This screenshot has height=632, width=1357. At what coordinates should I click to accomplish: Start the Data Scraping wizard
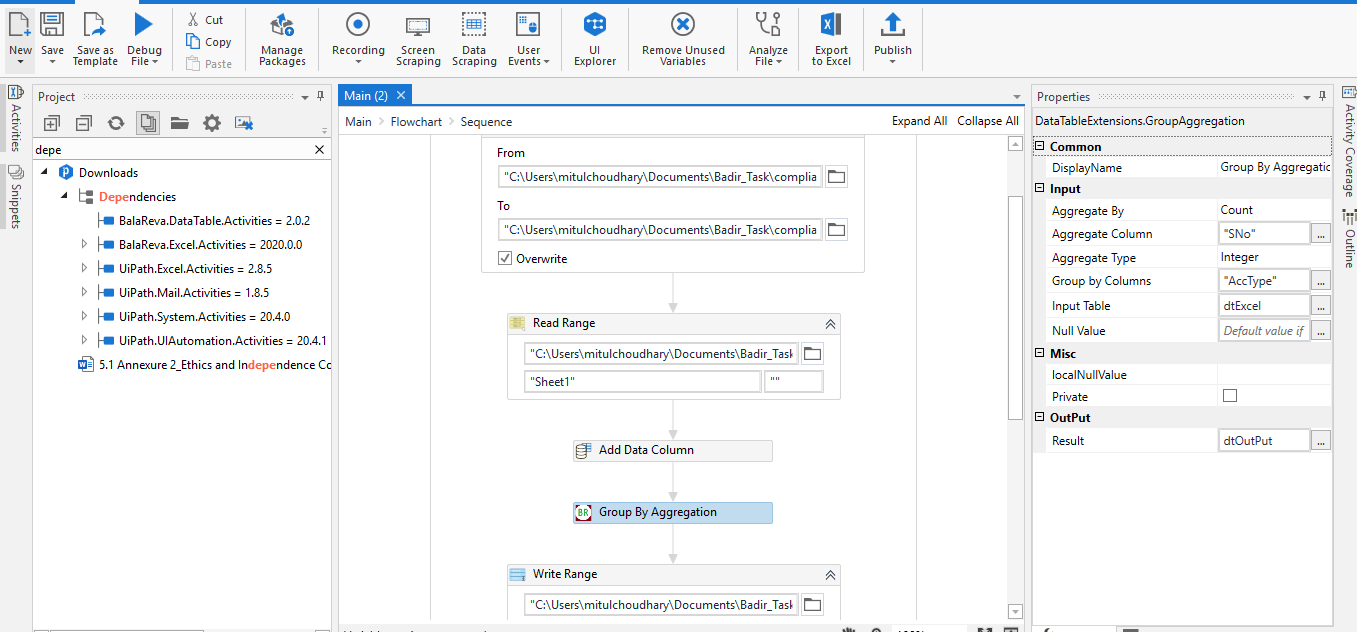(x=474, y=40)
